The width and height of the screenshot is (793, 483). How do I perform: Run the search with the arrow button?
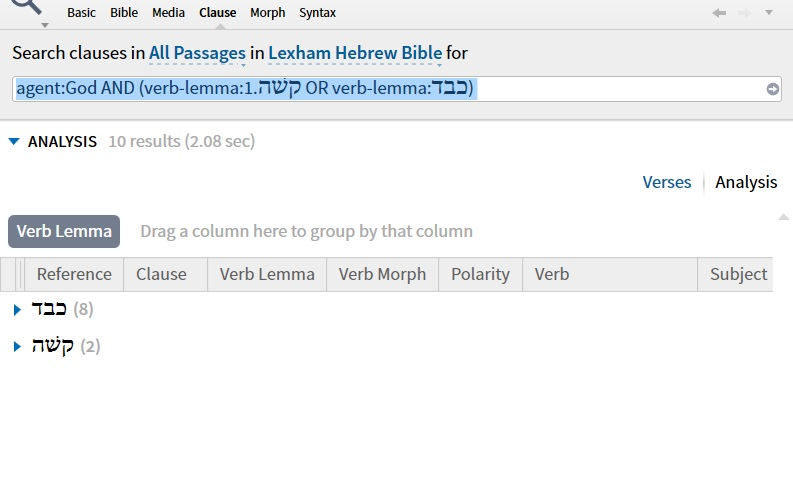(x=773, y=89)
